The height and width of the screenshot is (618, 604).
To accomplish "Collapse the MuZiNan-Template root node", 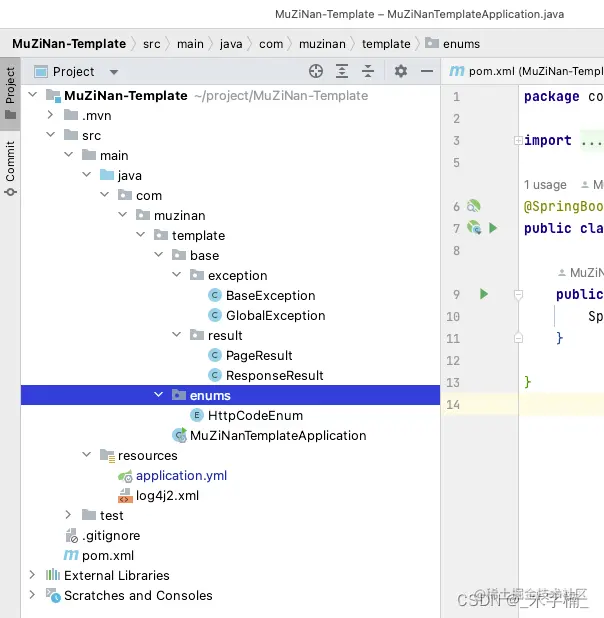I will tap(33, 95).
